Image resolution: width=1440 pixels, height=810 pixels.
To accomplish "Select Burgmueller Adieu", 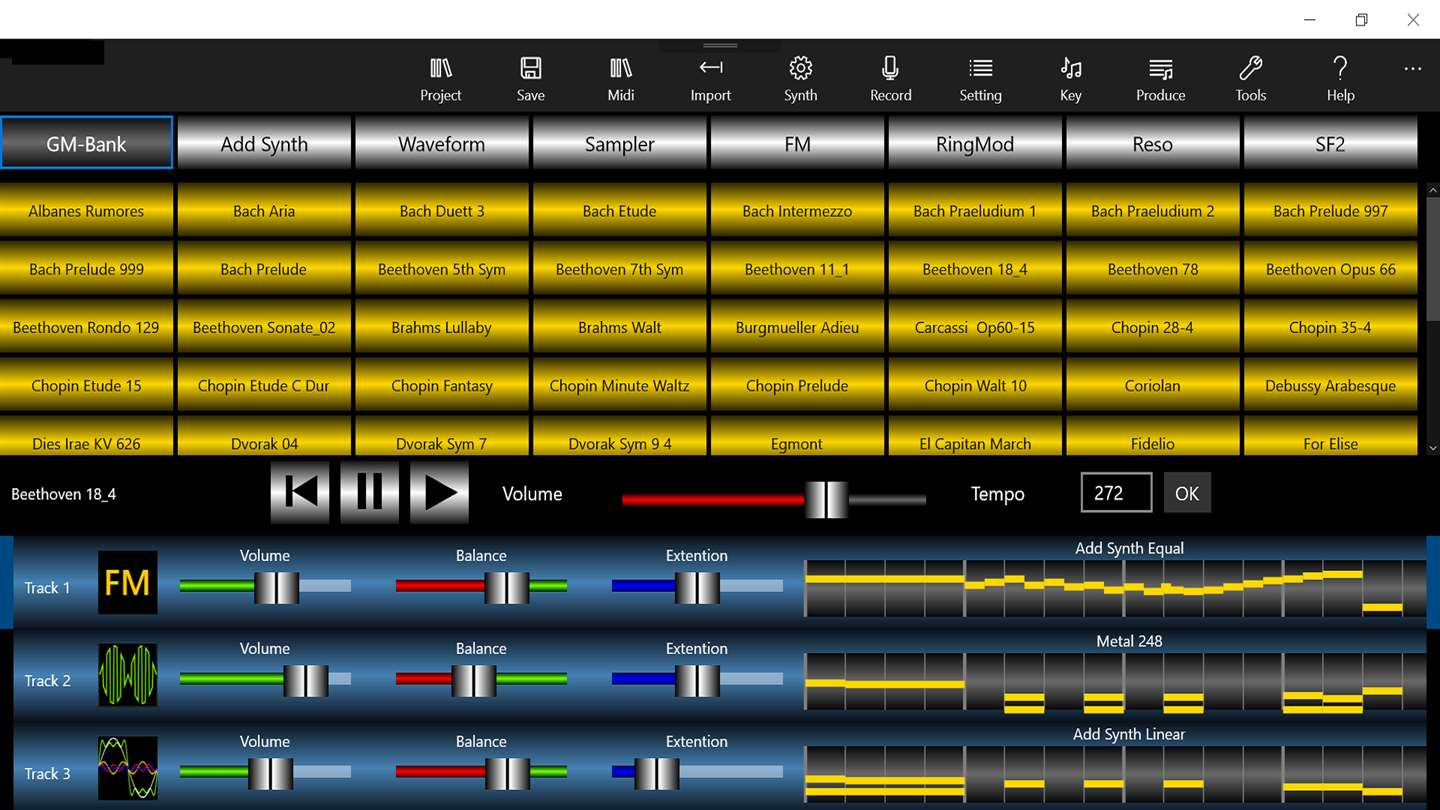I will 797,326.
